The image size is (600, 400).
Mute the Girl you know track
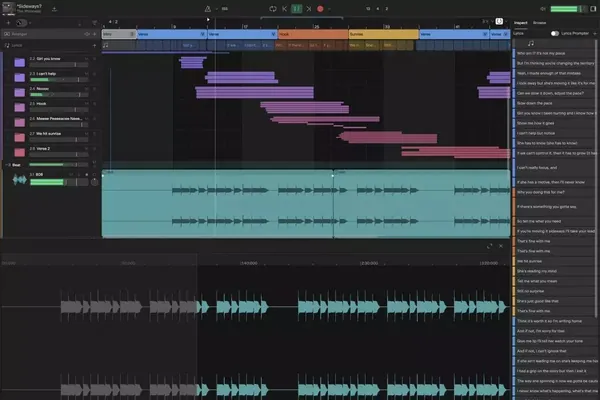tap(86, 59)
